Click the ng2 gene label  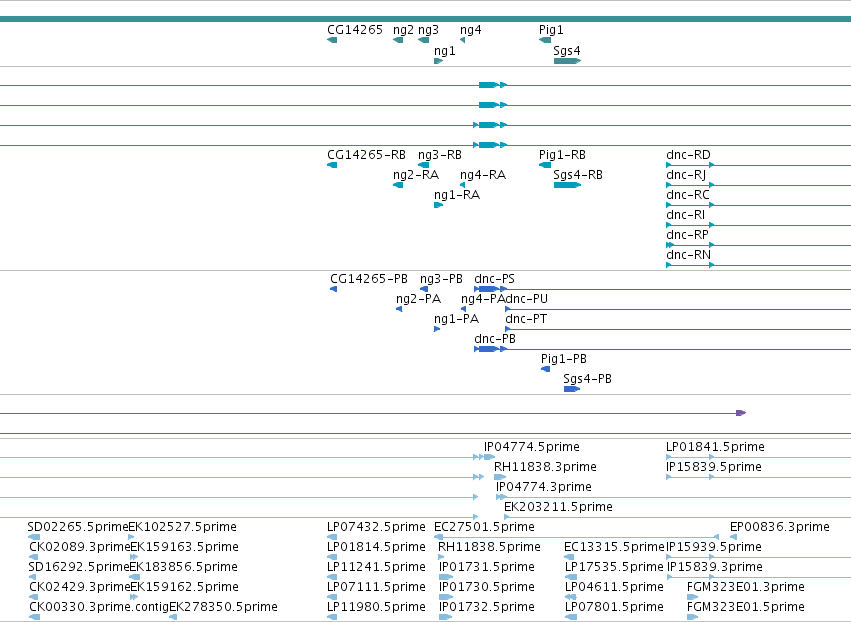[x=403, y=30]
